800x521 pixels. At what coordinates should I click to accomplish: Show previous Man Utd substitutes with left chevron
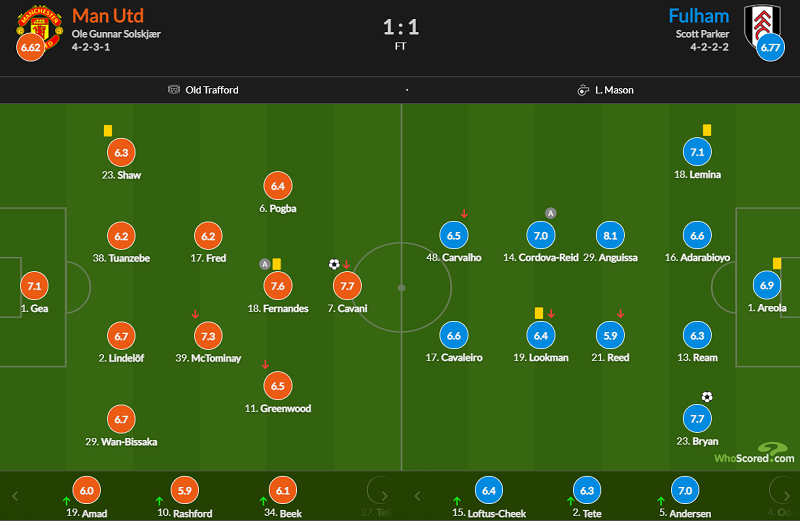pyautogui.click(x=15, y=496)
